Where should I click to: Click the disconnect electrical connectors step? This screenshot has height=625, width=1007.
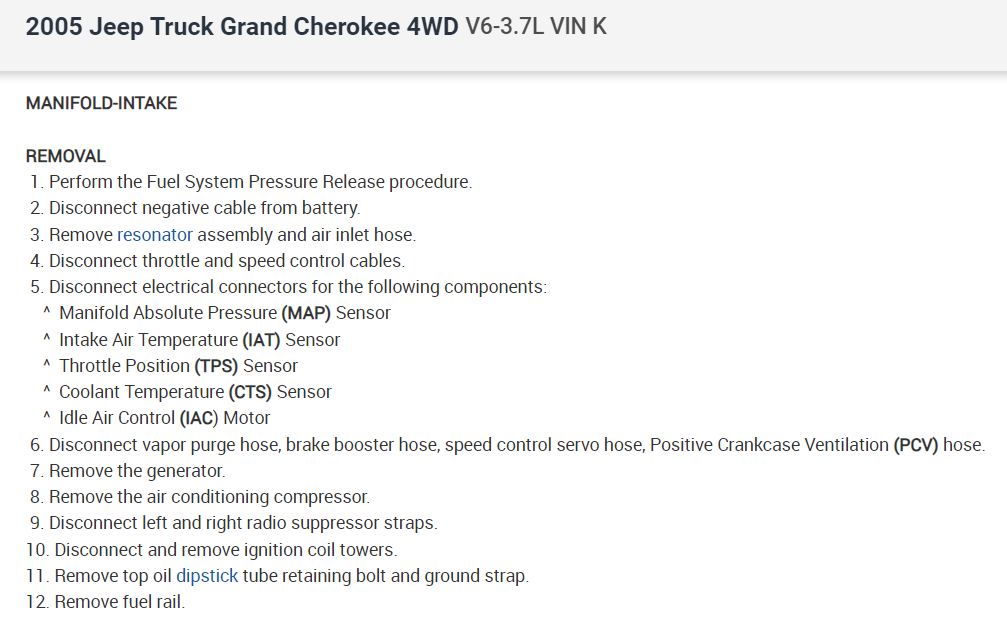297,287
